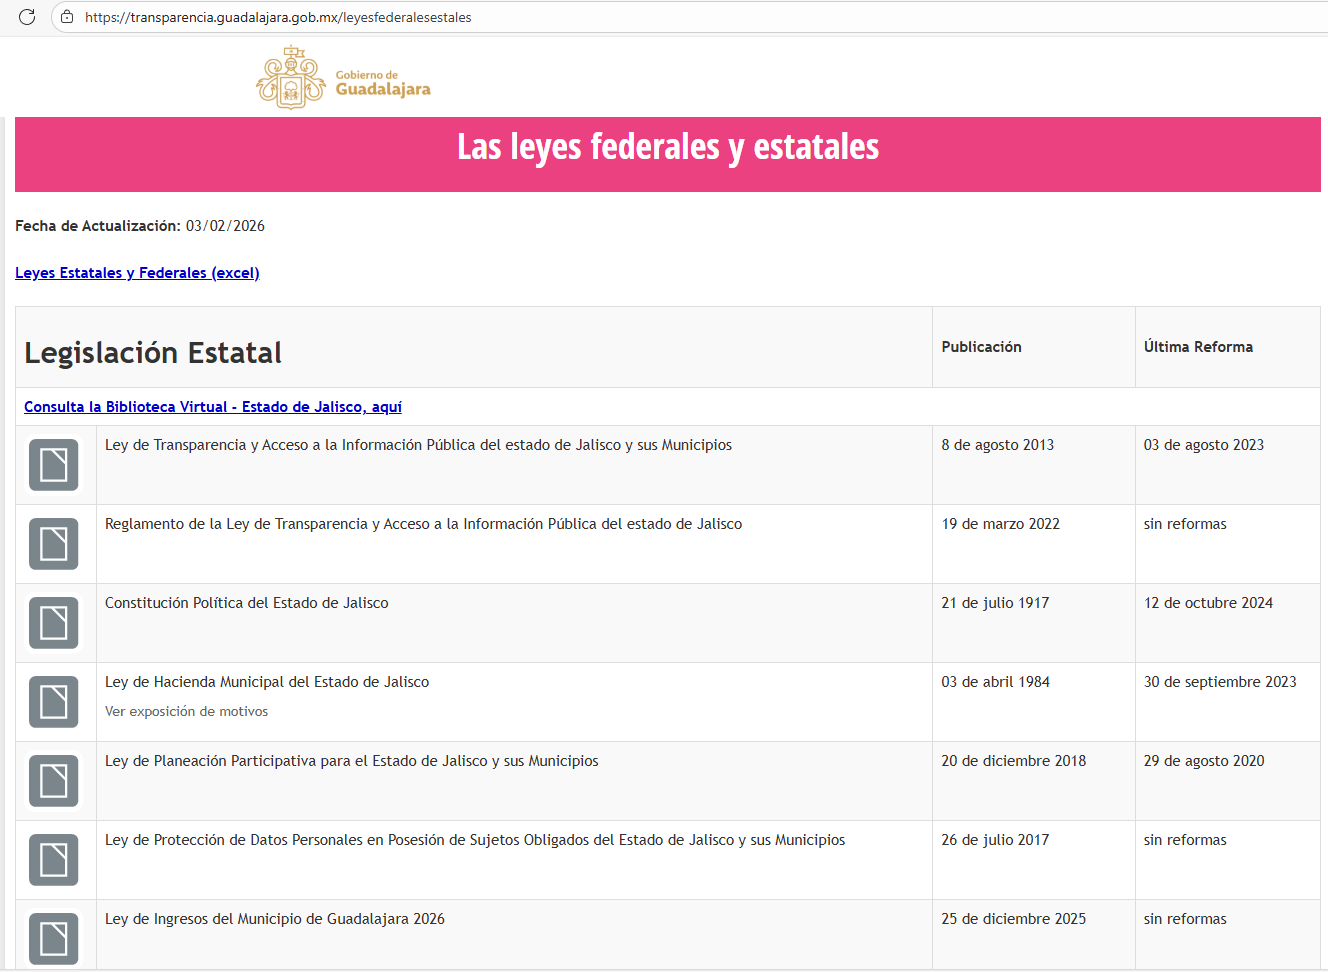Click sin reformas in the Reglamento row

click(x=1185, y=524)
